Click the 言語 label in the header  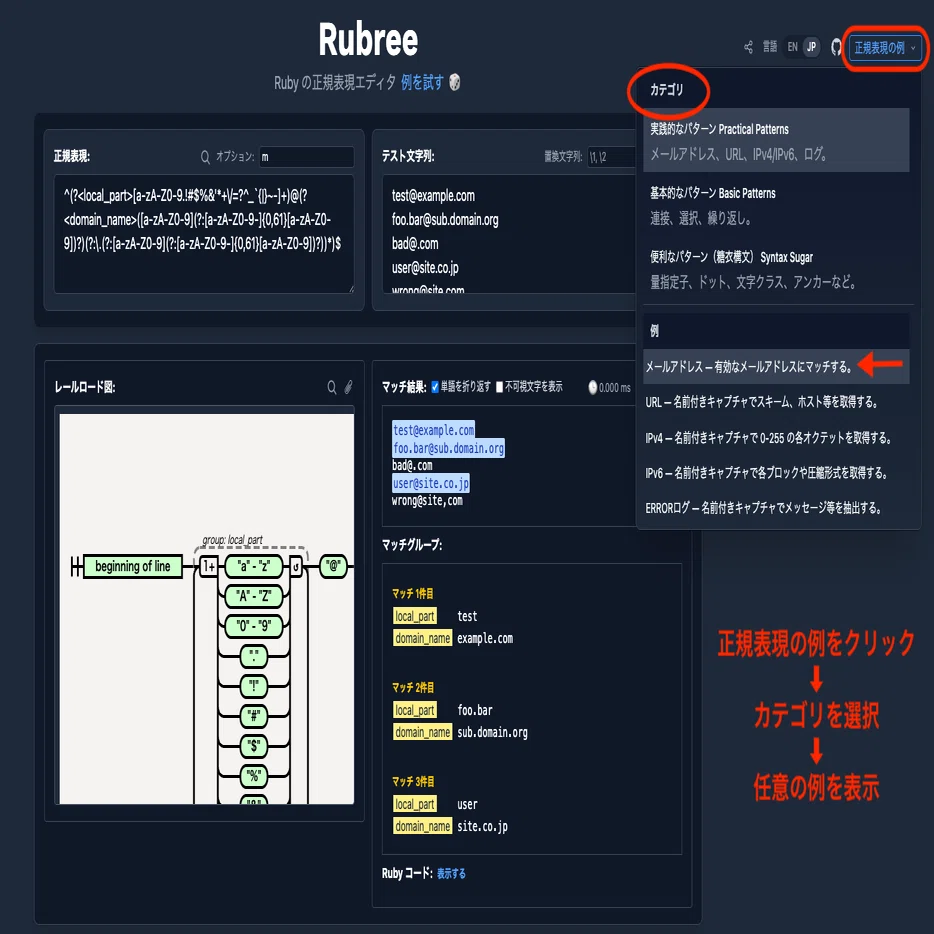tap(770, 46)
